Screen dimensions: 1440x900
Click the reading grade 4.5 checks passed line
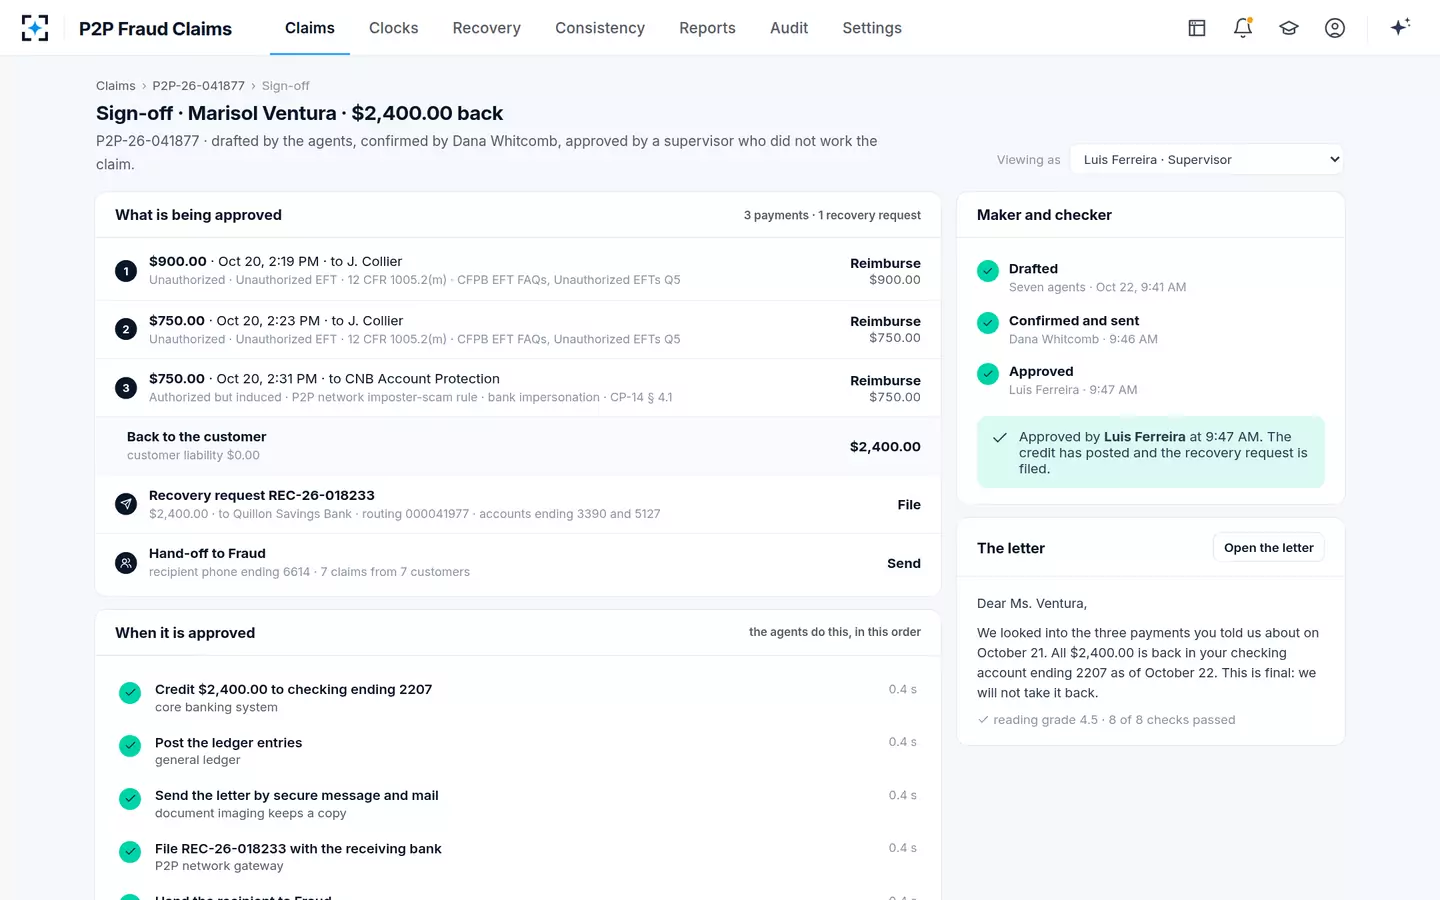click(x=1106, y=720)
